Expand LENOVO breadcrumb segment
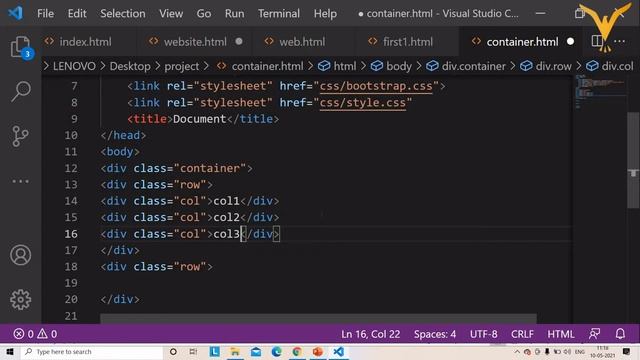The image size is (640, 360). [74, 66]
